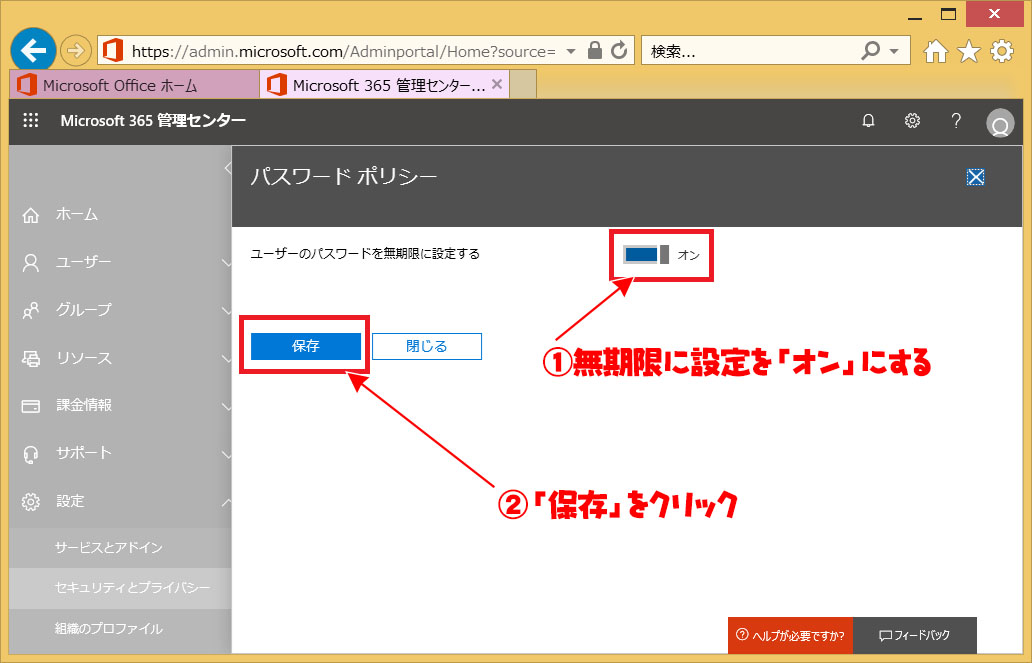Click the 閉じる button

click(426, 346)
